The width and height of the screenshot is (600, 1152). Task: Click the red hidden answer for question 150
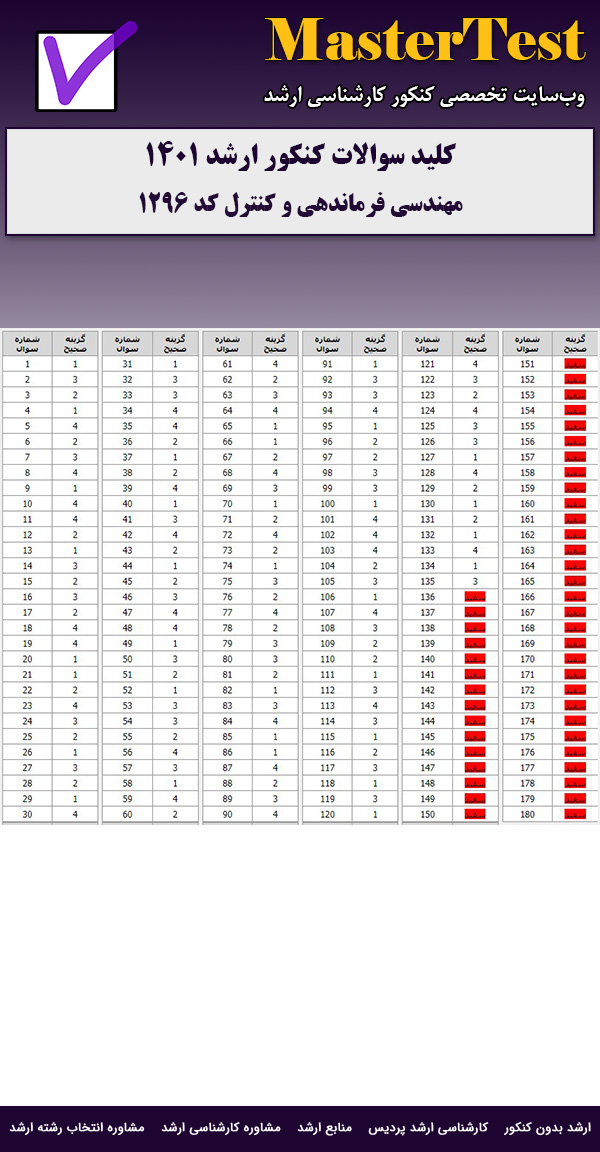[474, 814]
